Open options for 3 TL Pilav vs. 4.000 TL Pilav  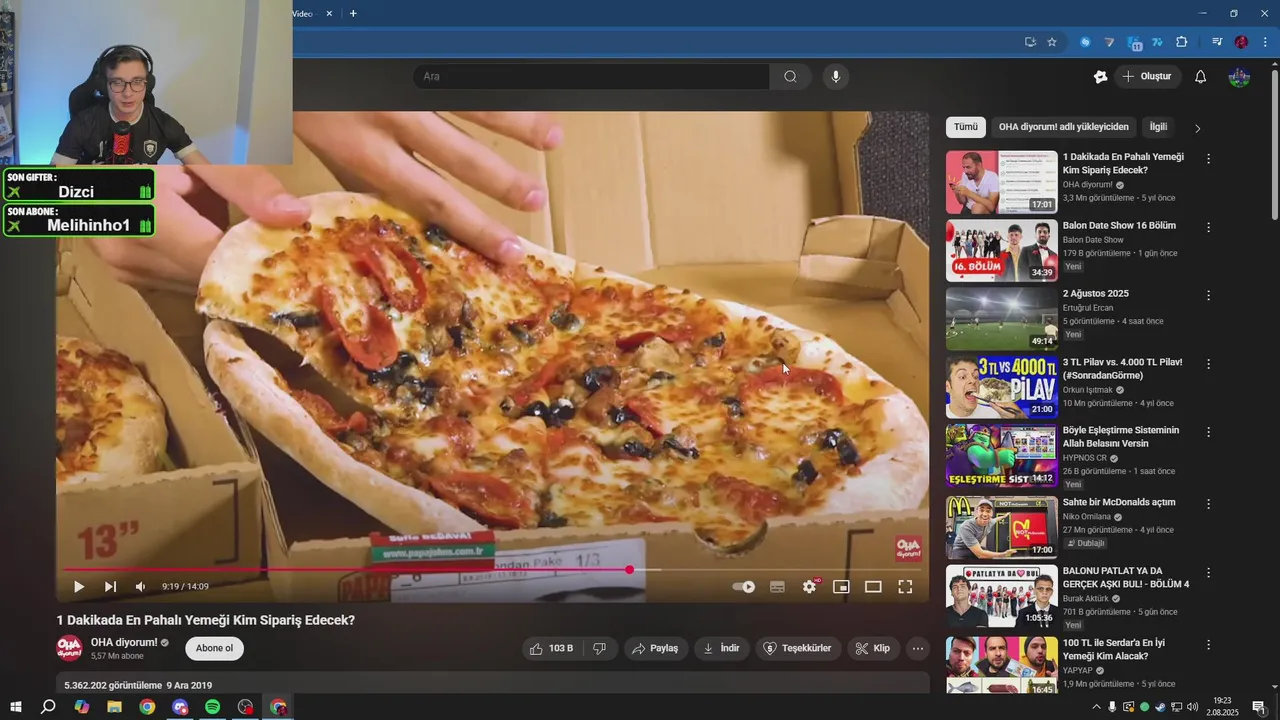coord(1208,364)
